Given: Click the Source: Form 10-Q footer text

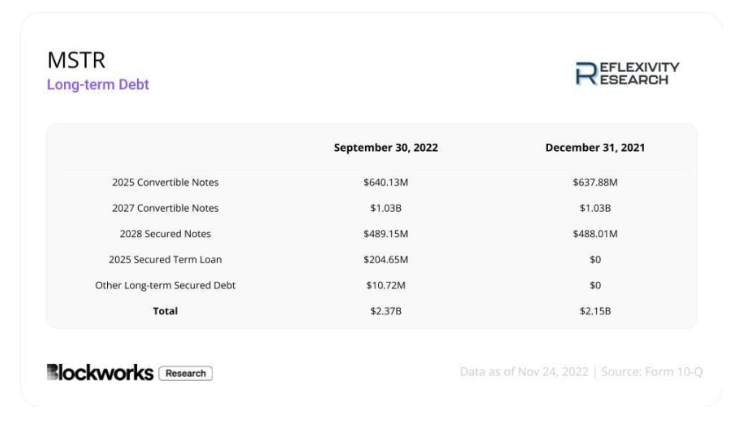Looking at the screenshot, I should (652, 372).
